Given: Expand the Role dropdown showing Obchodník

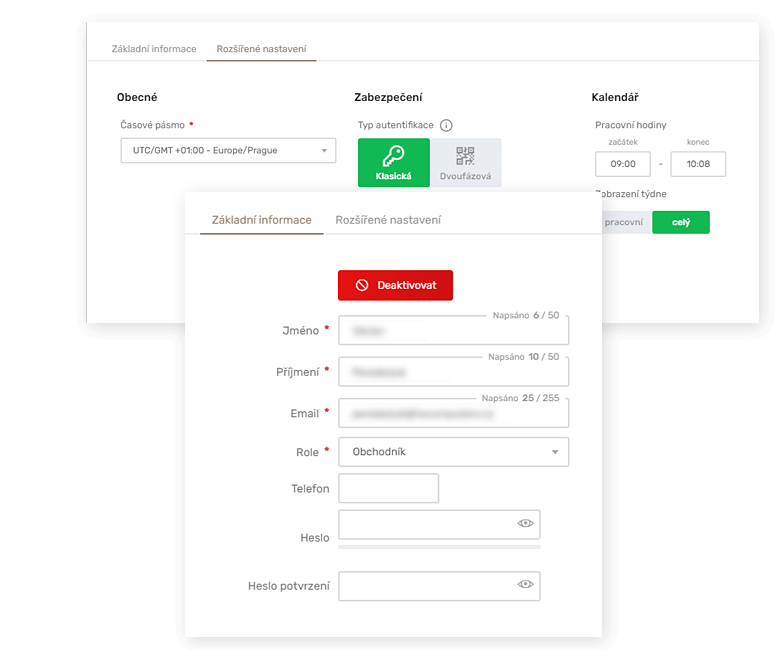Looking at the screenshot, I should 453,452.
